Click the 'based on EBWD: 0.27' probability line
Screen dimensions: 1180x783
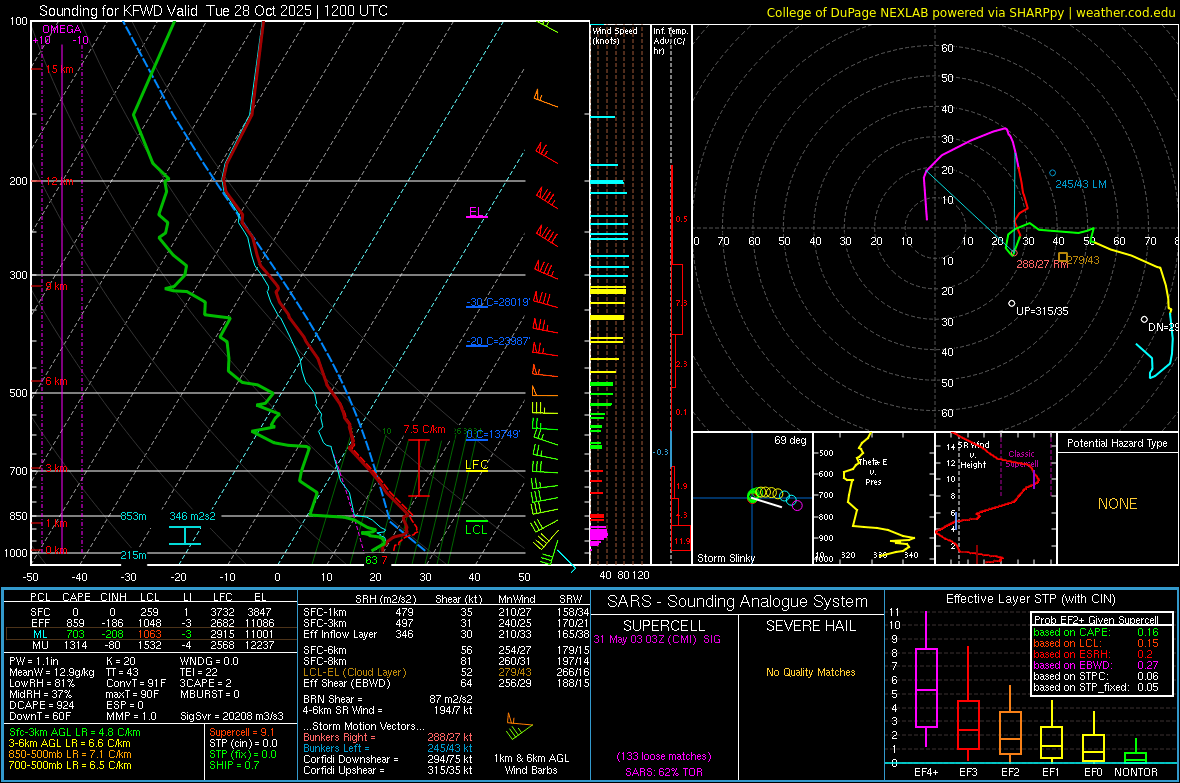point(1096,666)
